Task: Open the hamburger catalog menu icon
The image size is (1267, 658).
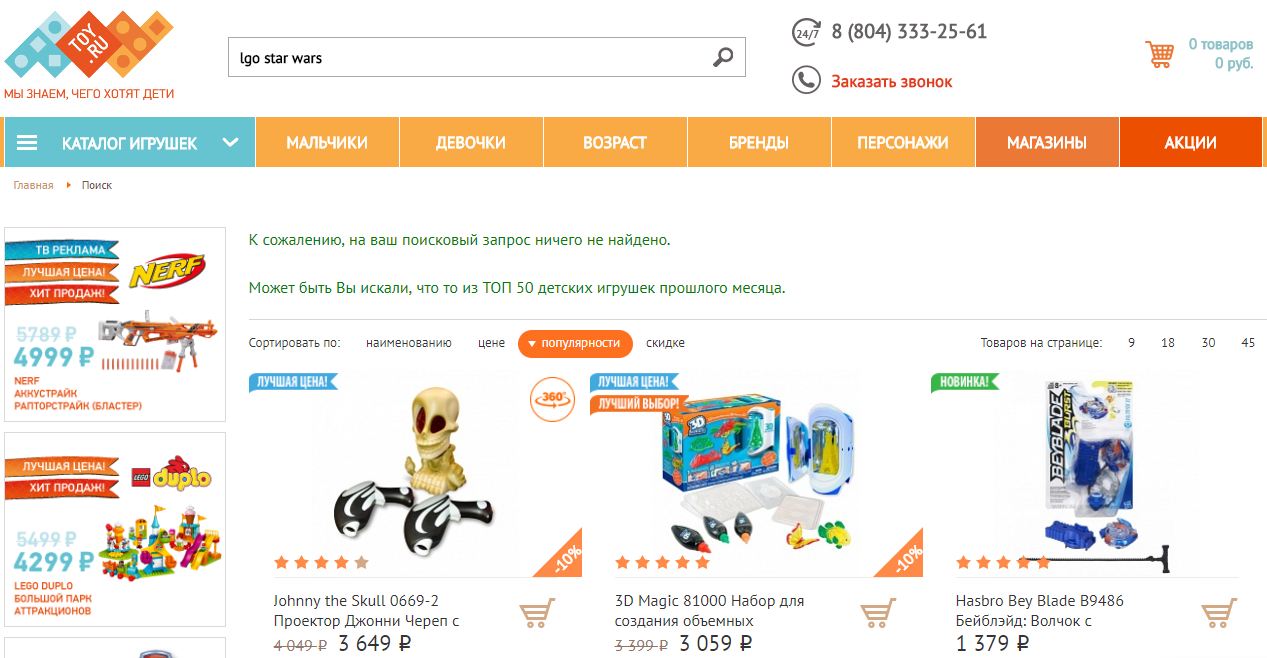Action: point(27,143)
